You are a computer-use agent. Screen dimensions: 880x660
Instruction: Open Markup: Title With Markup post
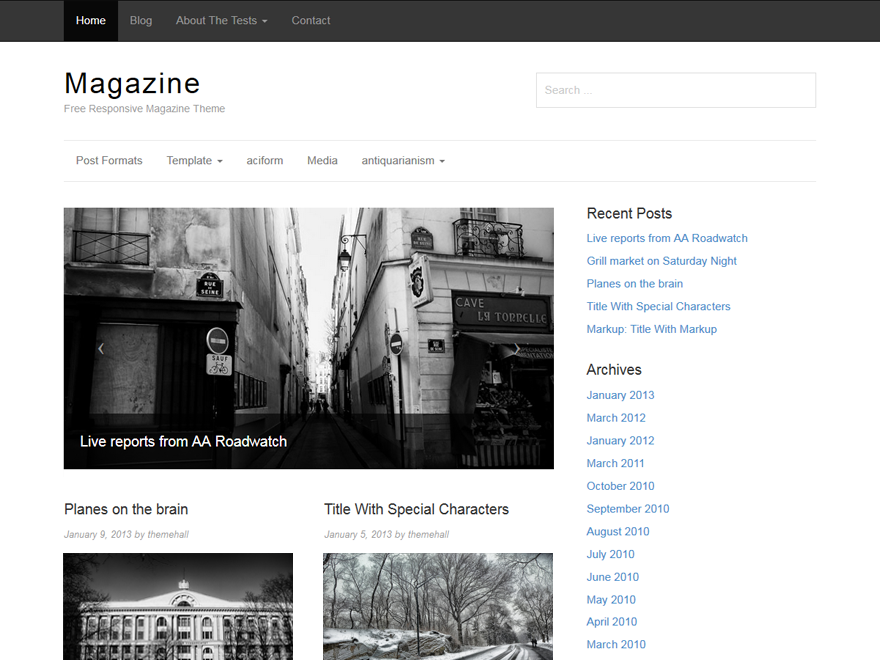pos(651,328)
